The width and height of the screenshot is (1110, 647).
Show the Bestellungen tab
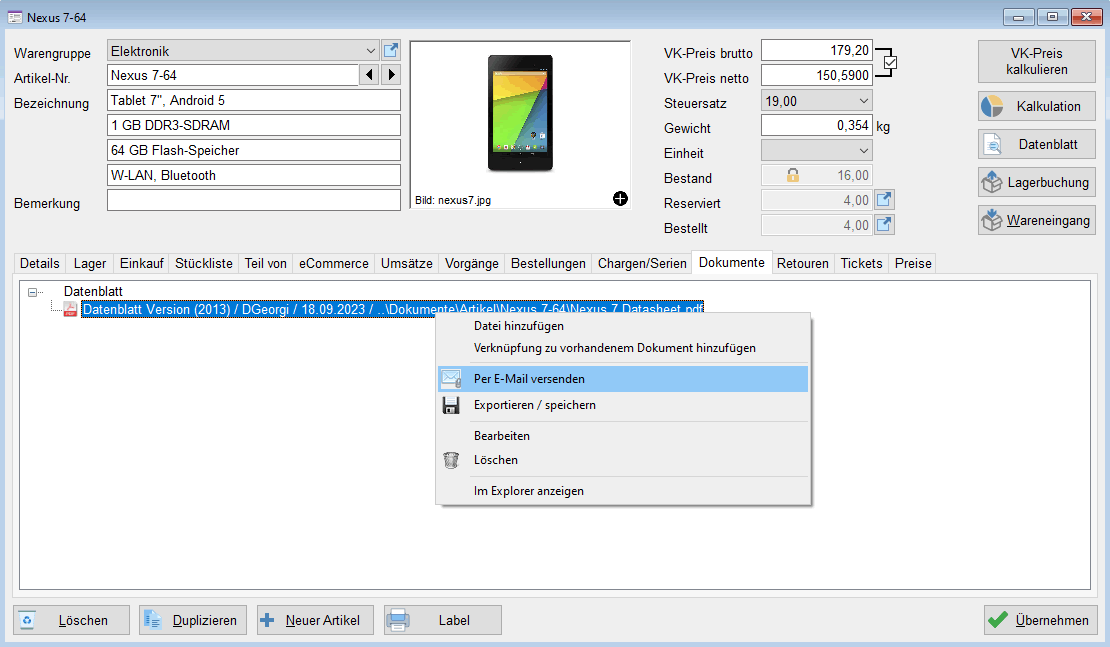[548, 263]
